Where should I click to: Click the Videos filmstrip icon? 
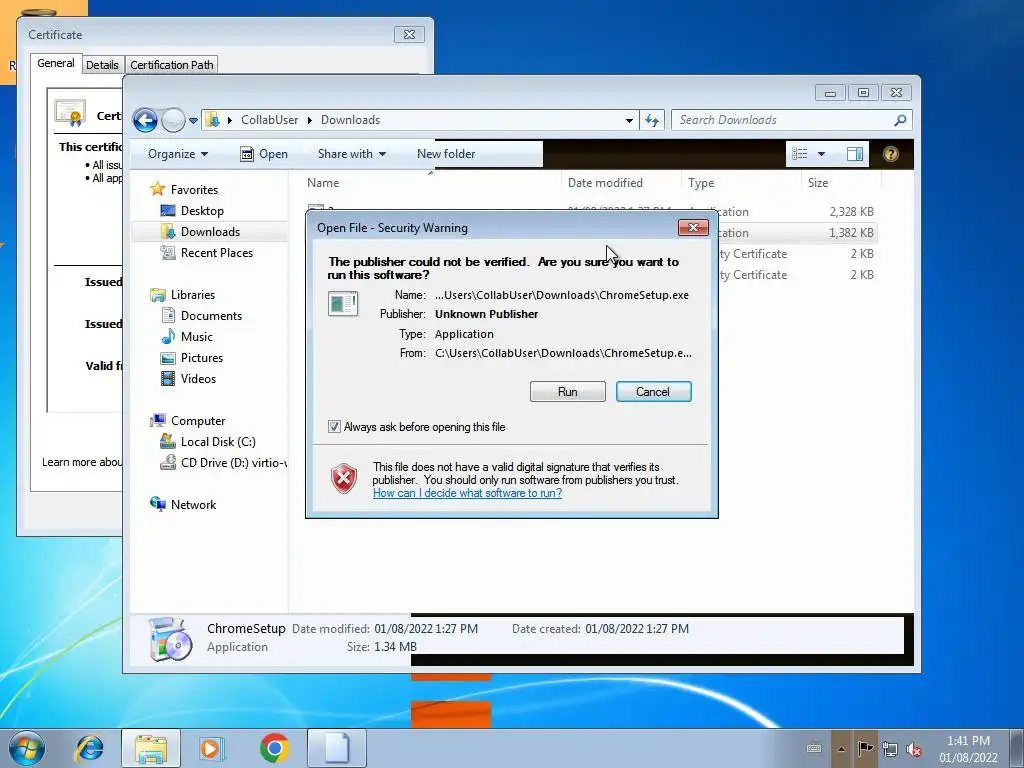[168, 379]
